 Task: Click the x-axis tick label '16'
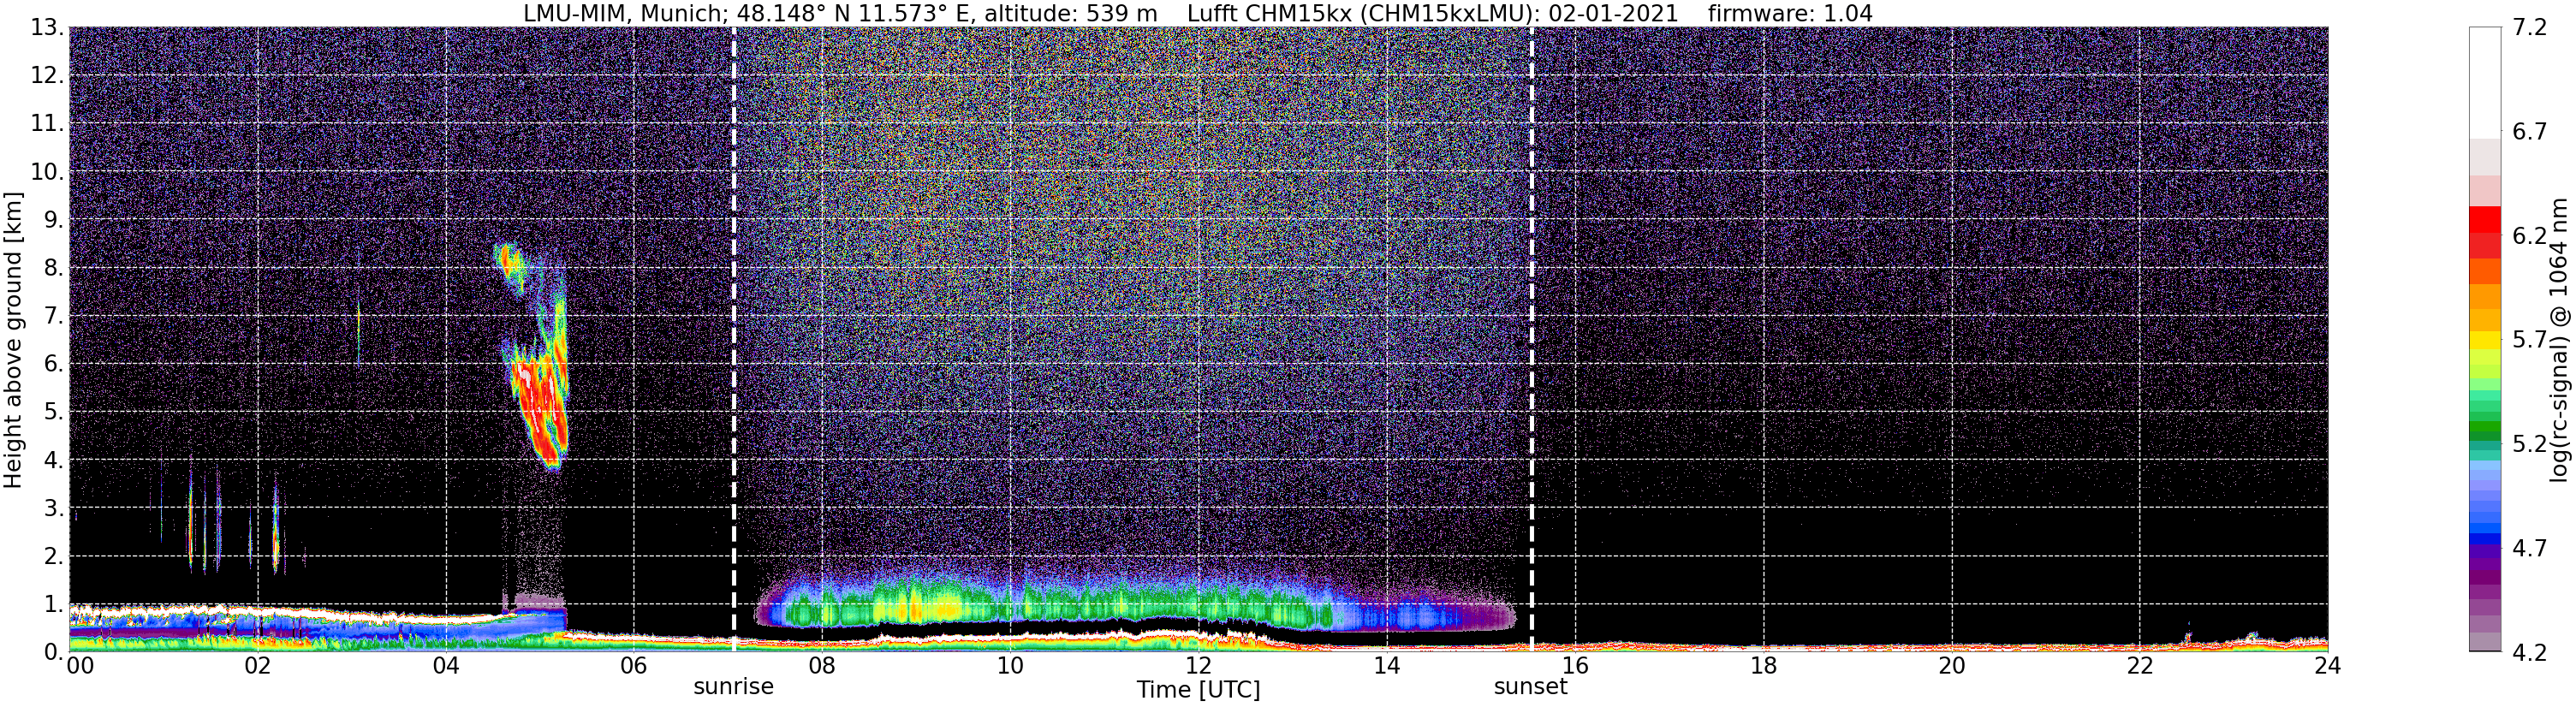(1575, 666)
